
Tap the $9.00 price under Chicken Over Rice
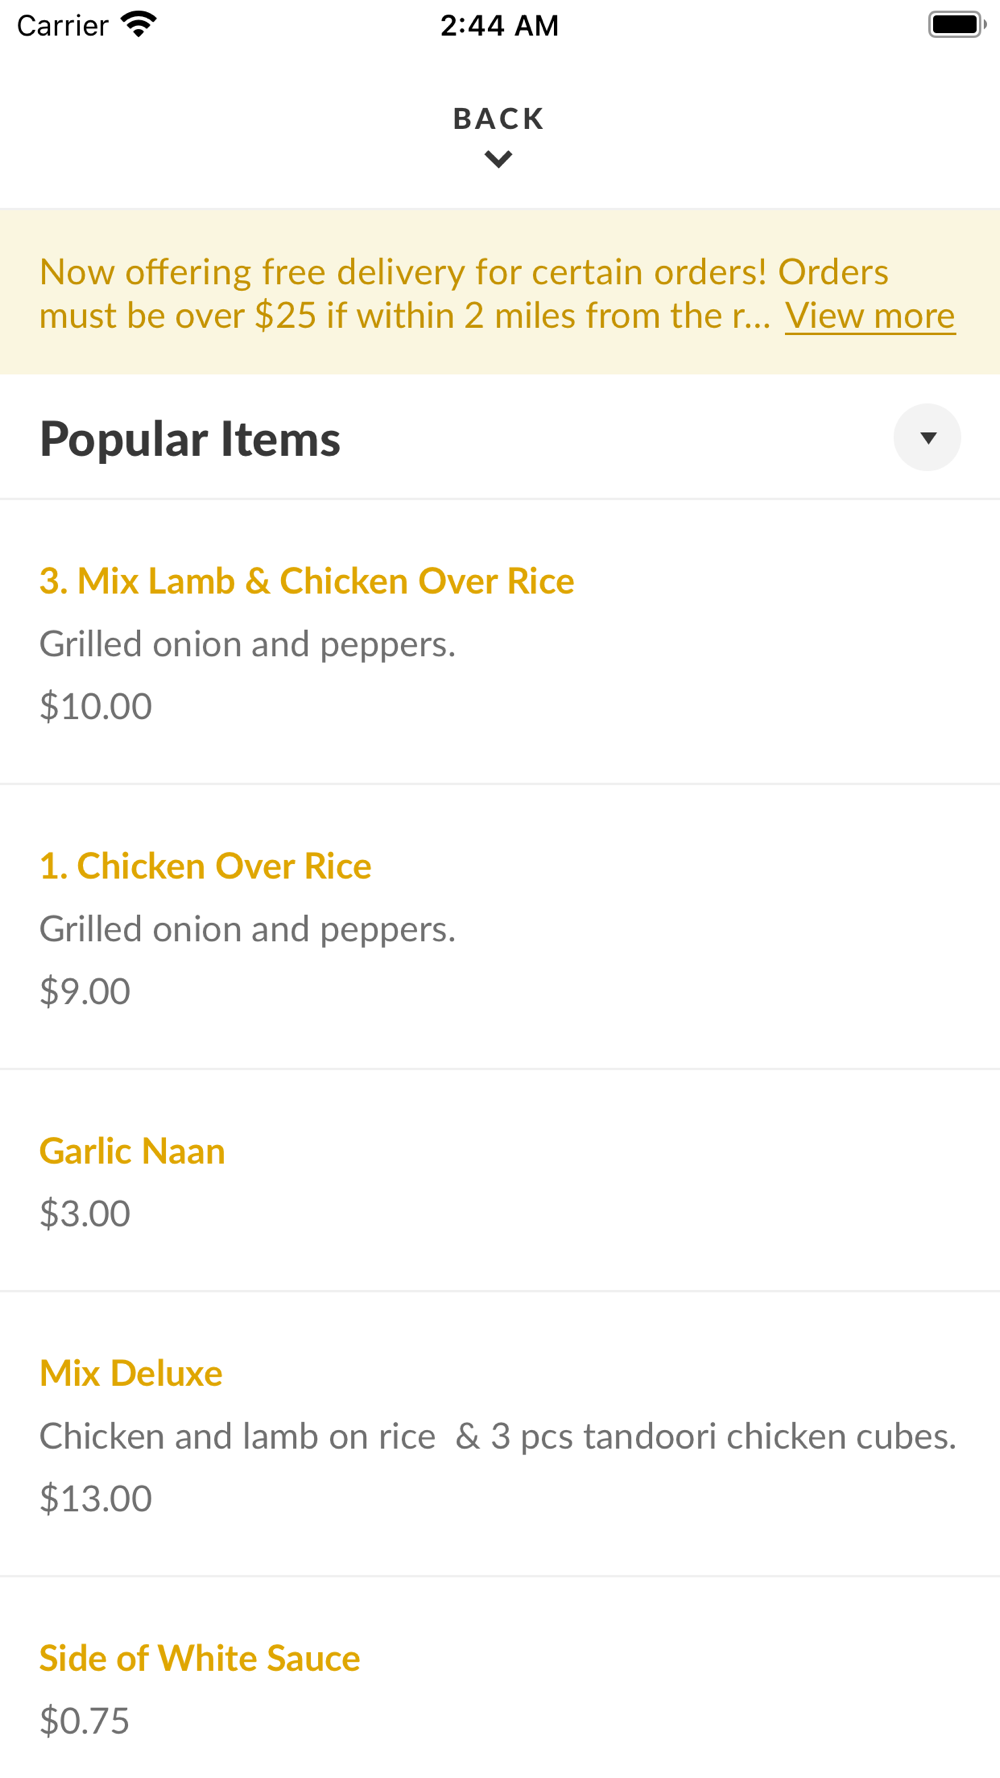[x=85, y=991]
